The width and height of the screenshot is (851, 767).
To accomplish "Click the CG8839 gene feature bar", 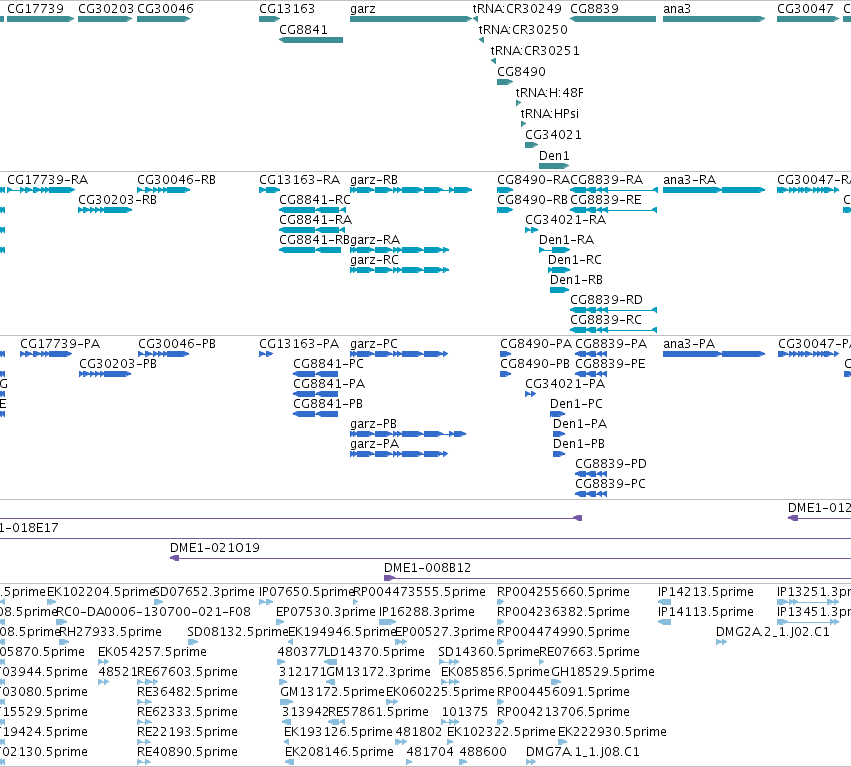I will (x=613, y=19).
